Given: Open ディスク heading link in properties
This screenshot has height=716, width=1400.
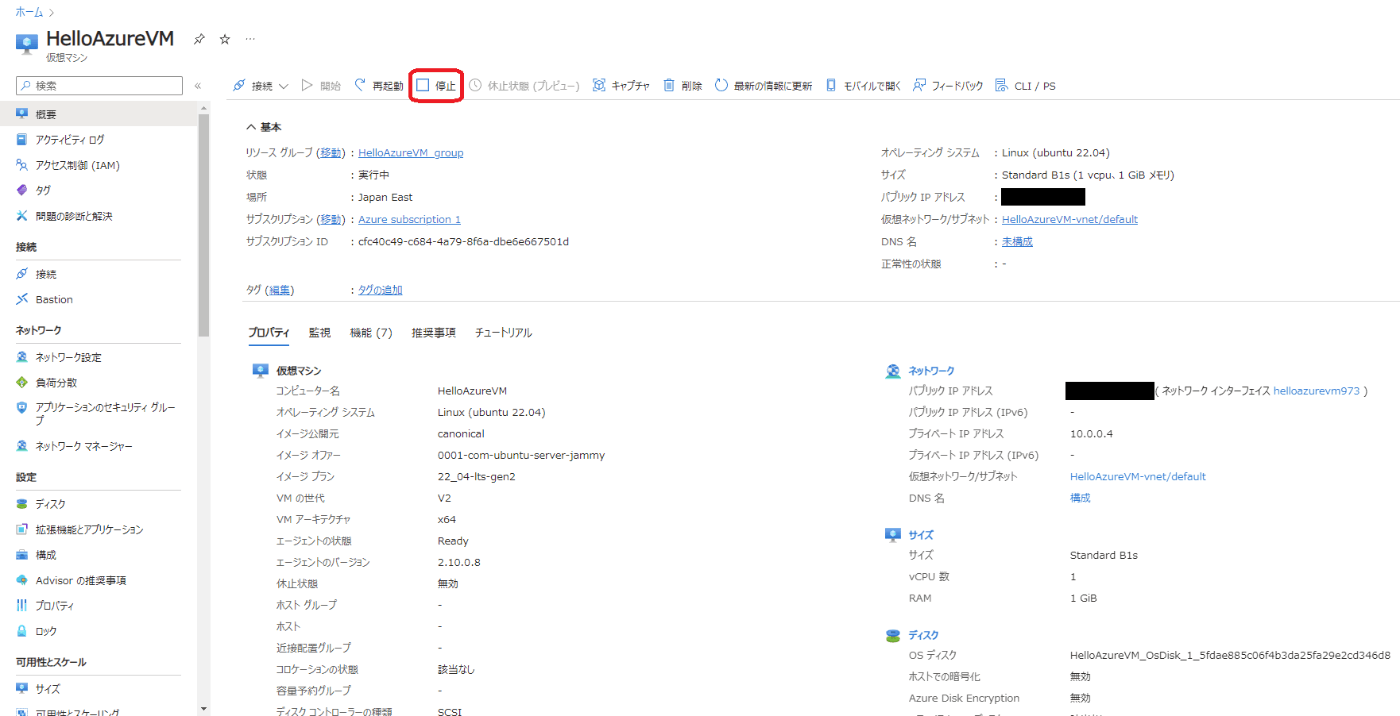Looking at the screenshot, I should (923, 635).
